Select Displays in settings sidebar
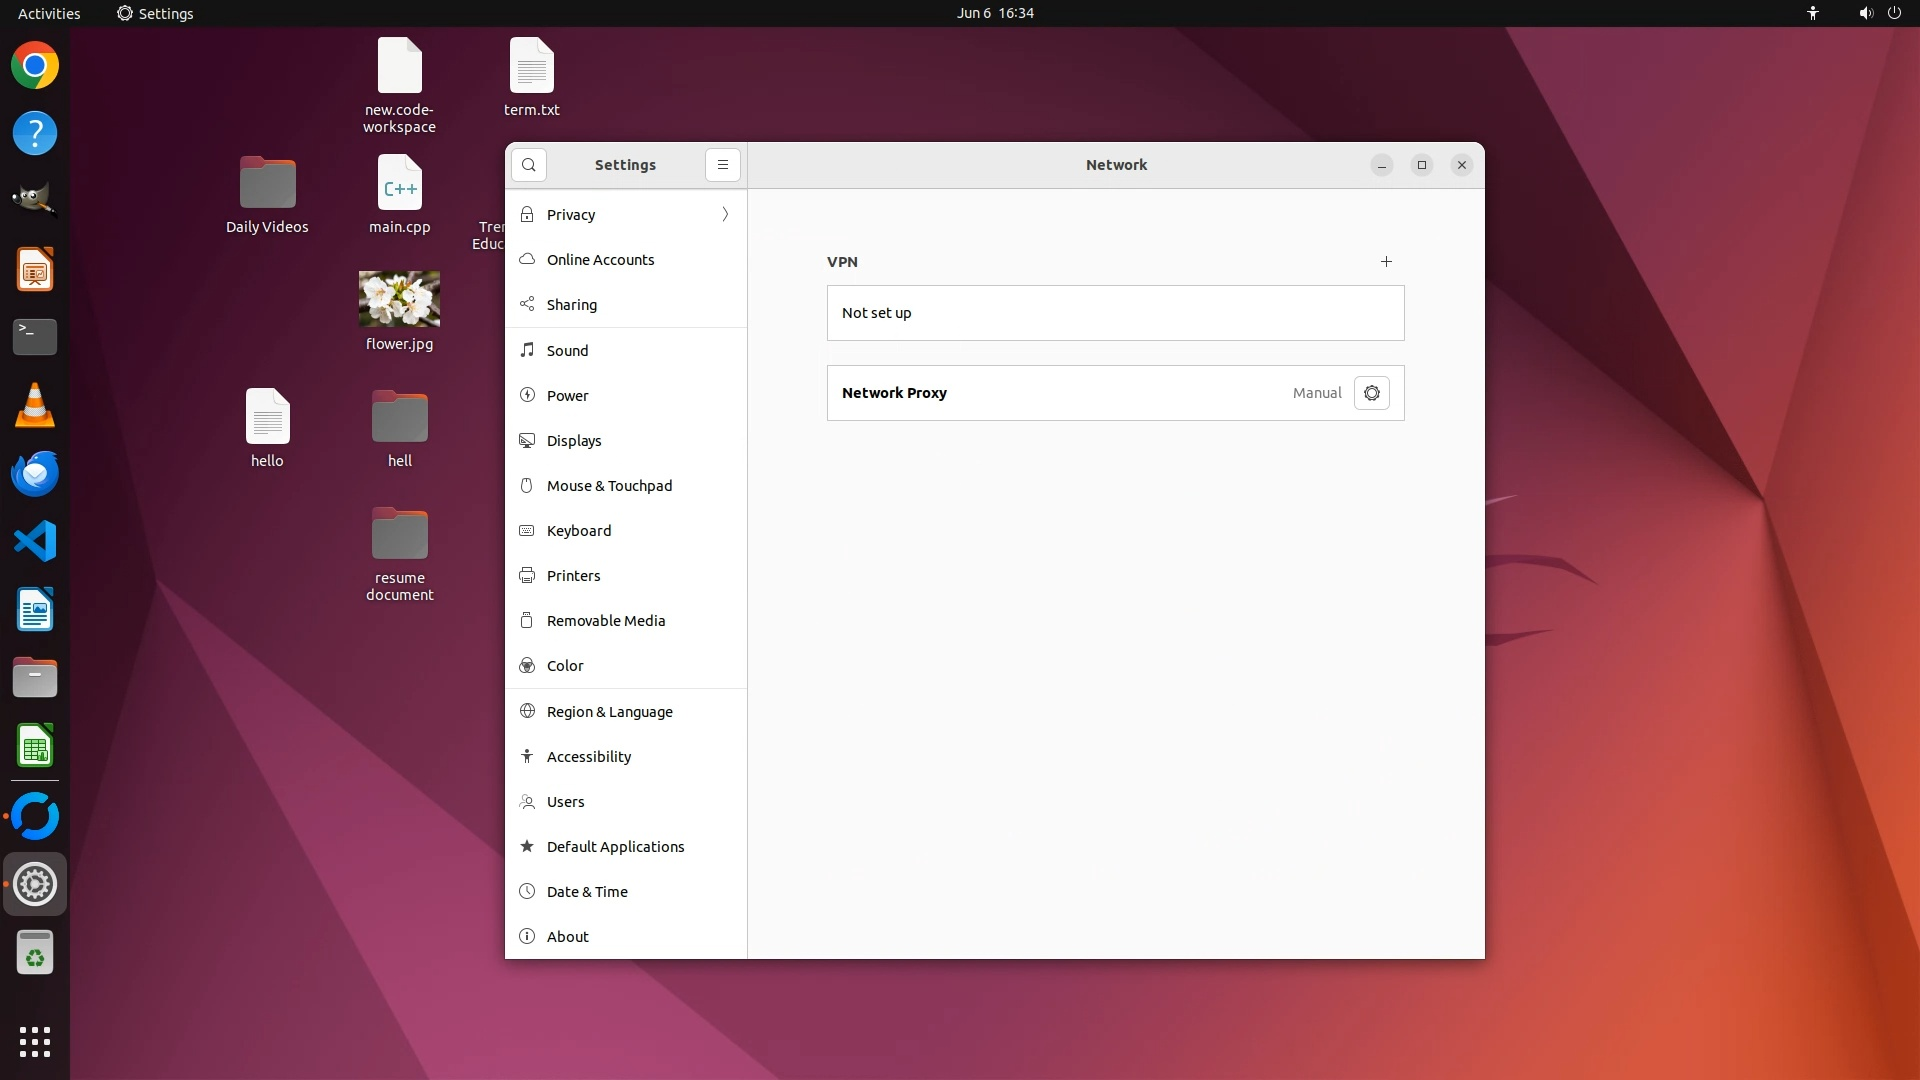Viewport: 1920px width, 1080px height. pos(574,441)
